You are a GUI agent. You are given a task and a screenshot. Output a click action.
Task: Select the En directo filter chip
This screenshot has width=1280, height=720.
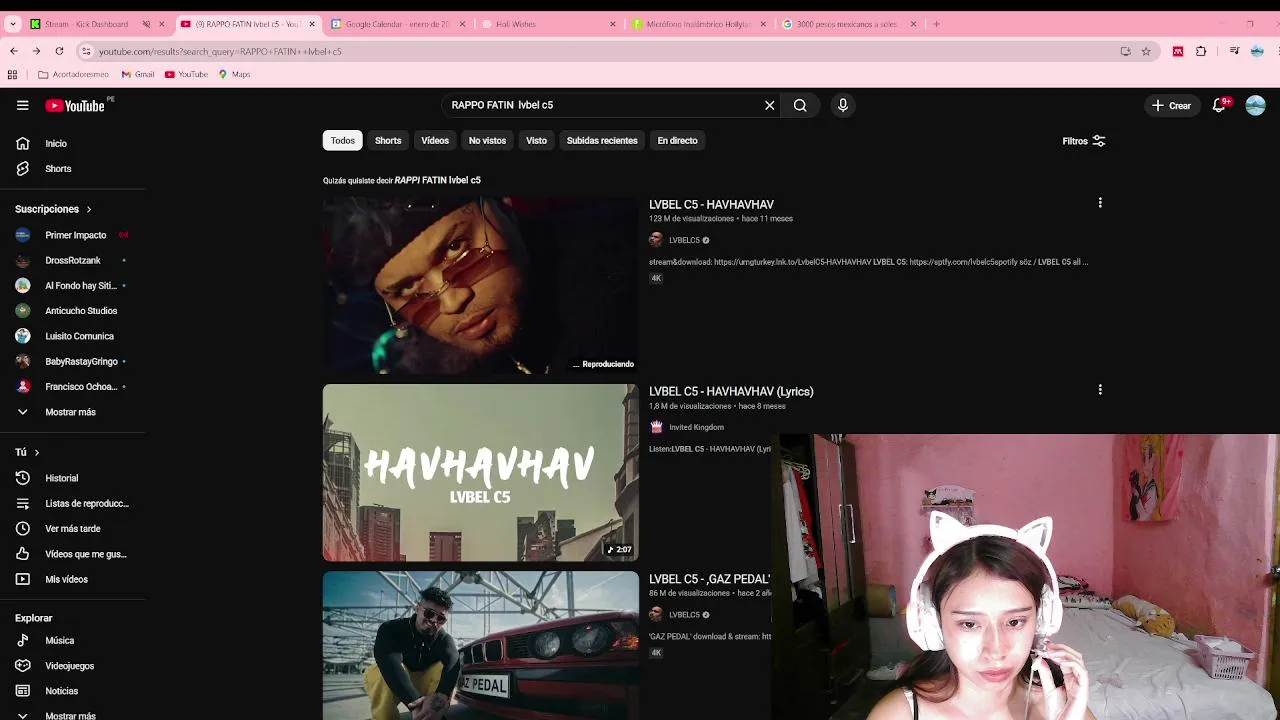click(x=677, y=140)
